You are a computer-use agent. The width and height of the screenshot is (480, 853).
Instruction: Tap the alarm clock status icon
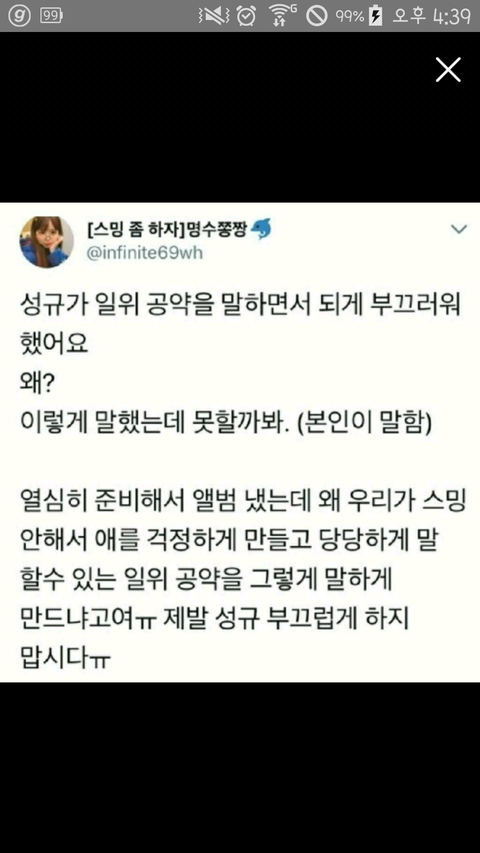pyautogui.click(x=246, y=16)
